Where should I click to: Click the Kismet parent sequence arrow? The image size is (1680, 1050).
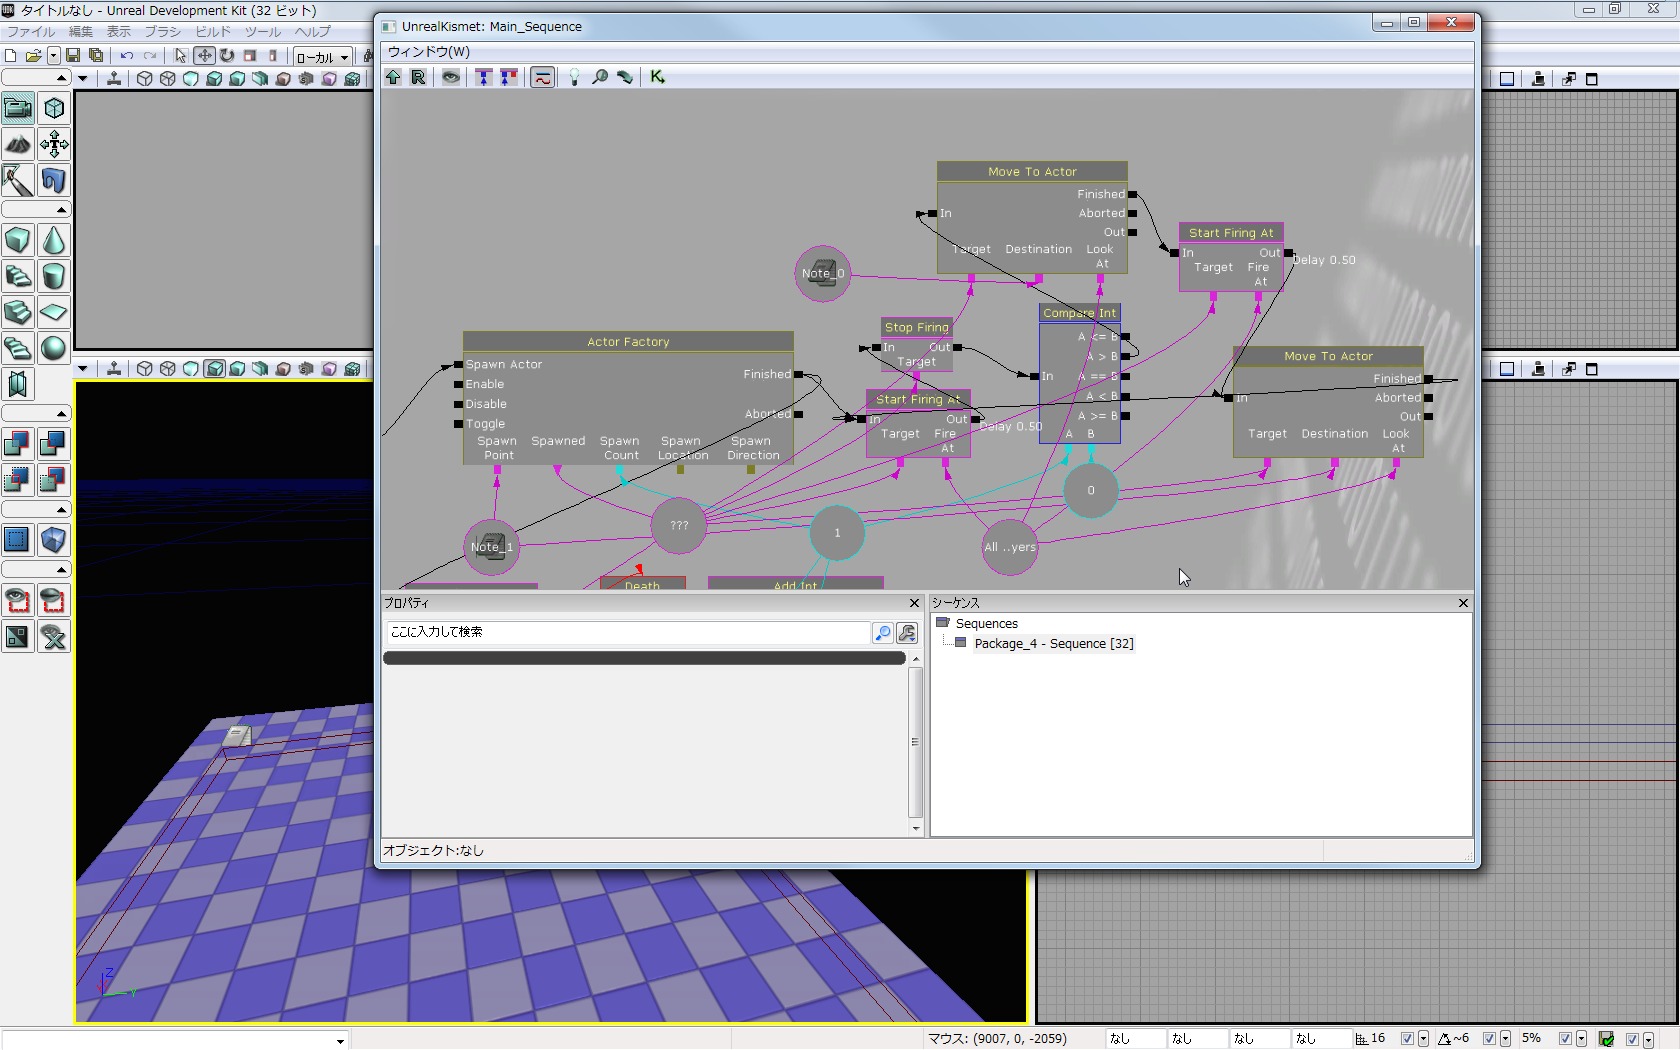tap(393, 77)
